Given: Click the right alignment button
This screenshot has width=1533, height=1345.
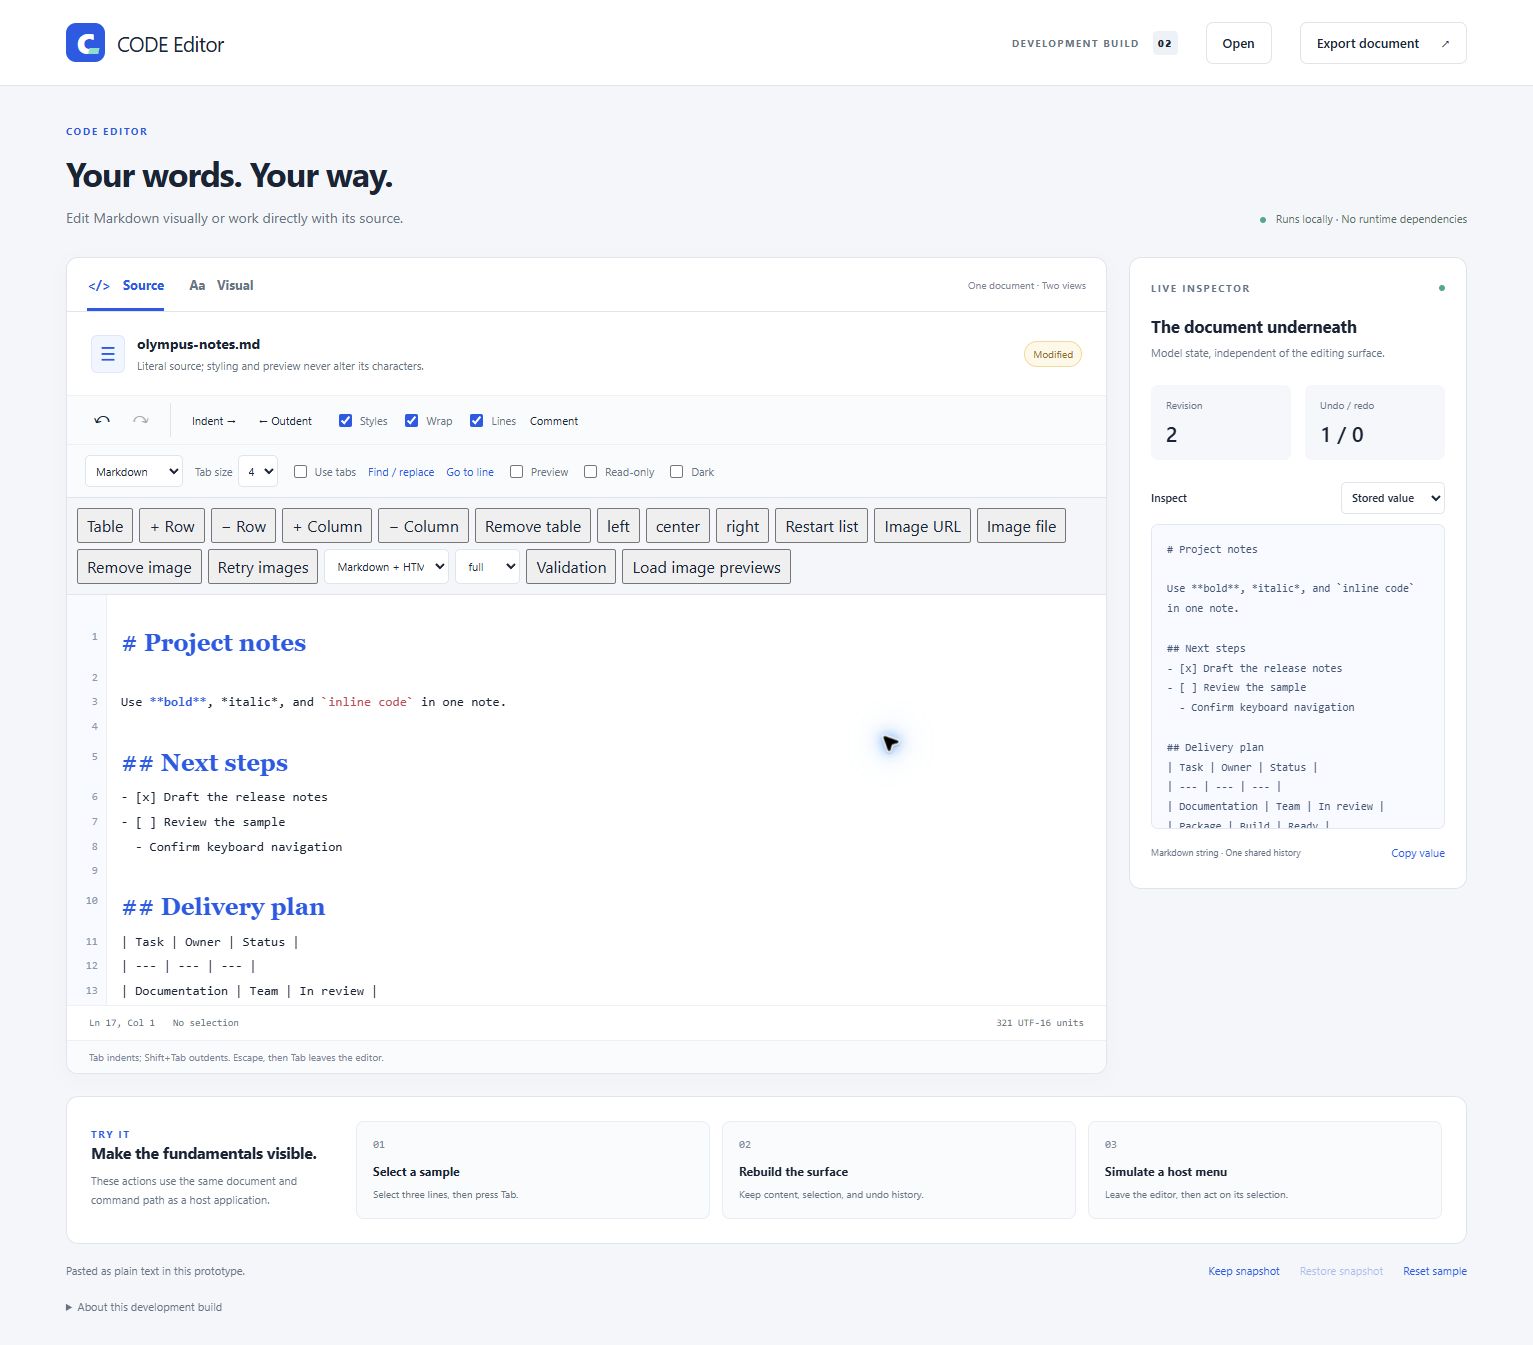Looking at the screenshot, I should point(743,526).
